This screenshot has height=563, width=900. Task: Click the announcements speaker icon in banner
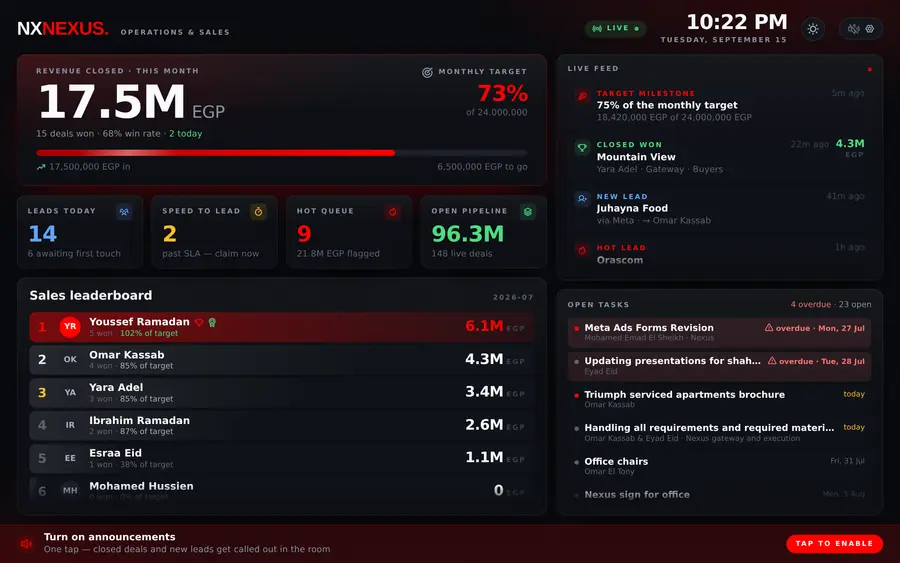pyautogui.click(x=26, y=543)
